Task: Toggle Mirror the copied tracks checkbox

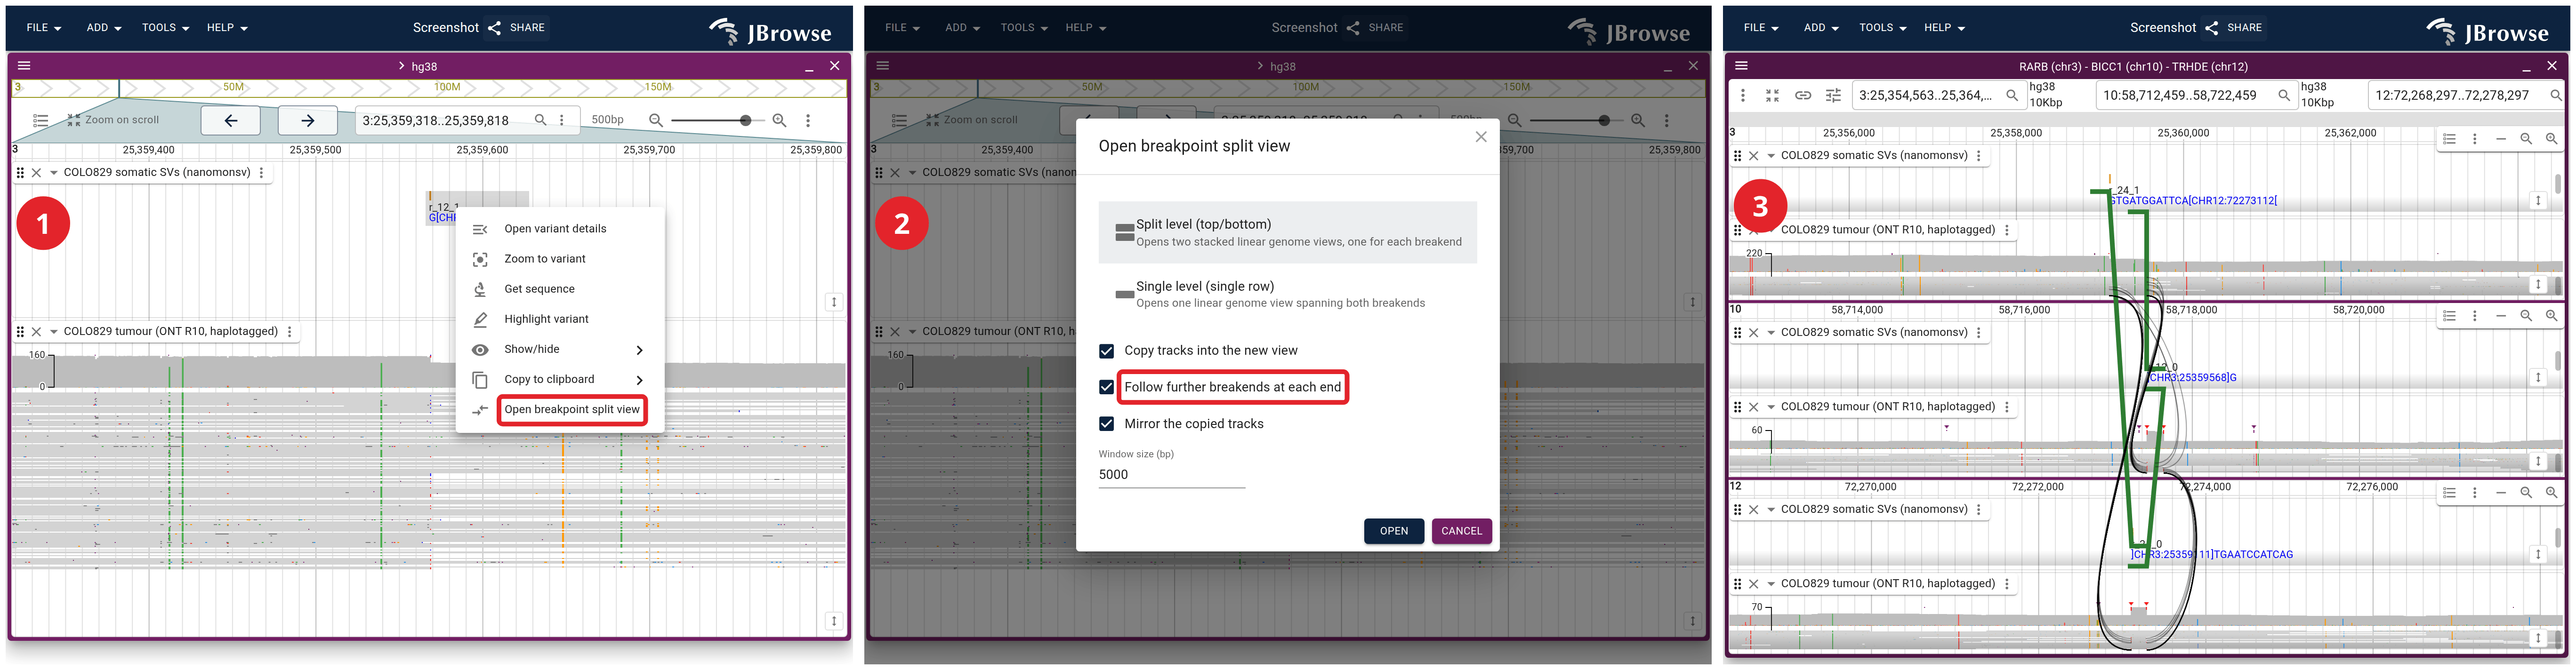Action: pos(1106,424)
